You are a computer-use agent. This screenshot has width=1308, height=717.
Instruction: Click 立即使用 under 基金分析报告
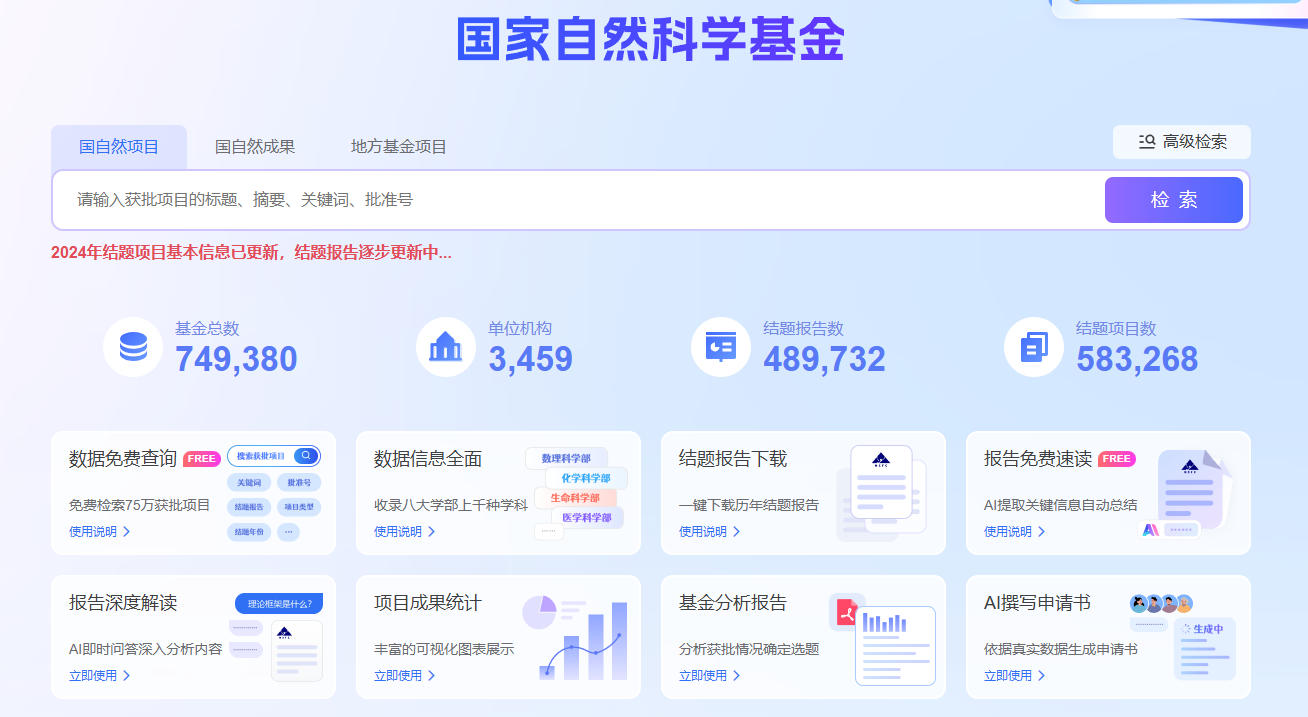pyautogui.click(x=709, y=676)
